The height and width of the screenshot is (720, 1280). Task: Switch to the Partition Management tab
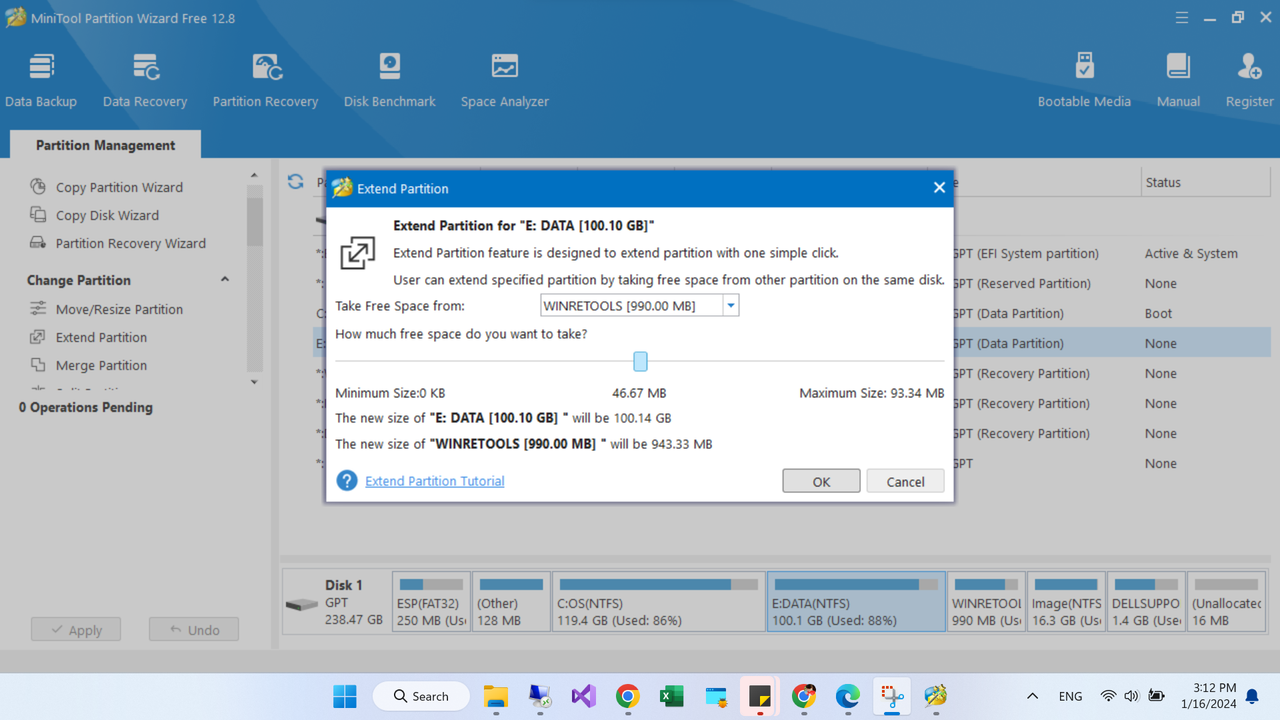tap(105, 145)
